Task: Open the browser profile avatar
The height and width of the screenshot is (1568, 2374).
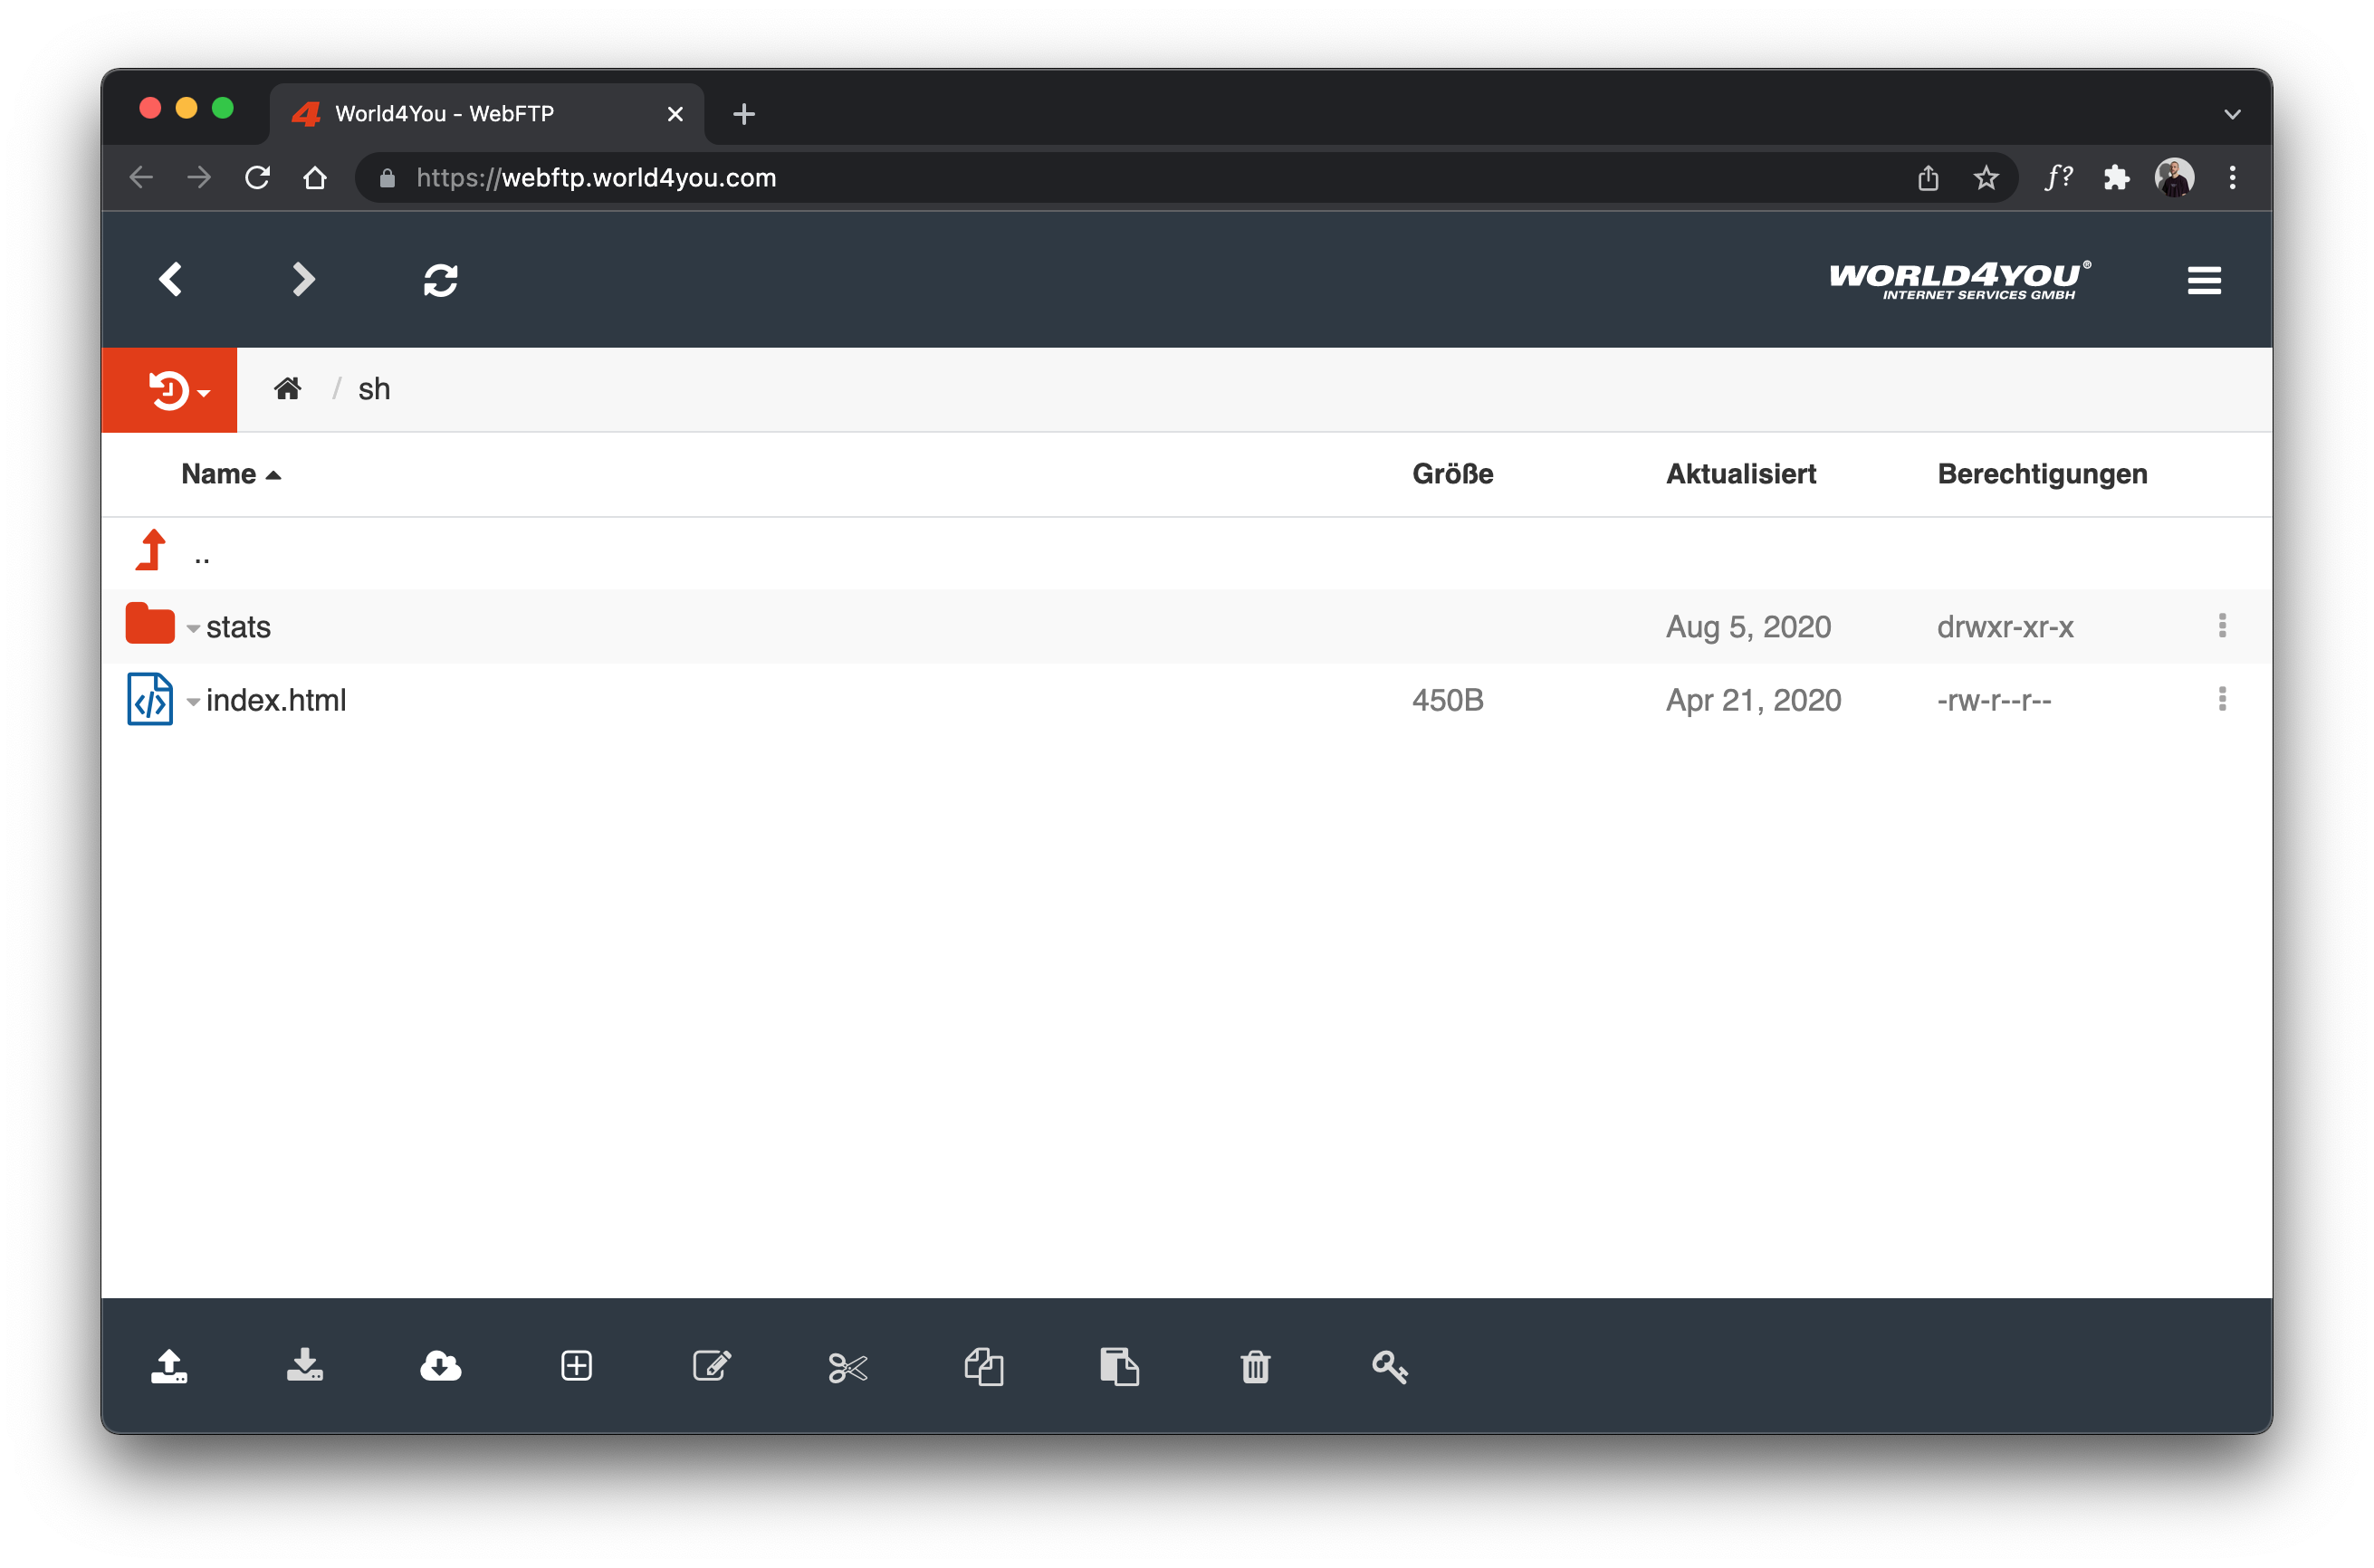Action: [2174, 178]
